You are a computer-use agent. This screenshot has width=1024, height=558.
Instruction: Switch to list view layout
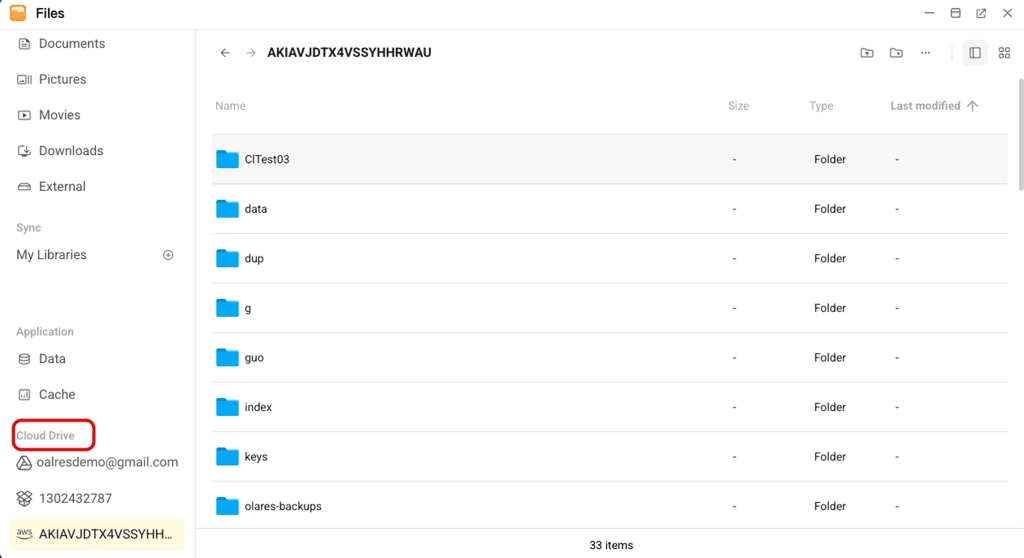click(975, 53)
